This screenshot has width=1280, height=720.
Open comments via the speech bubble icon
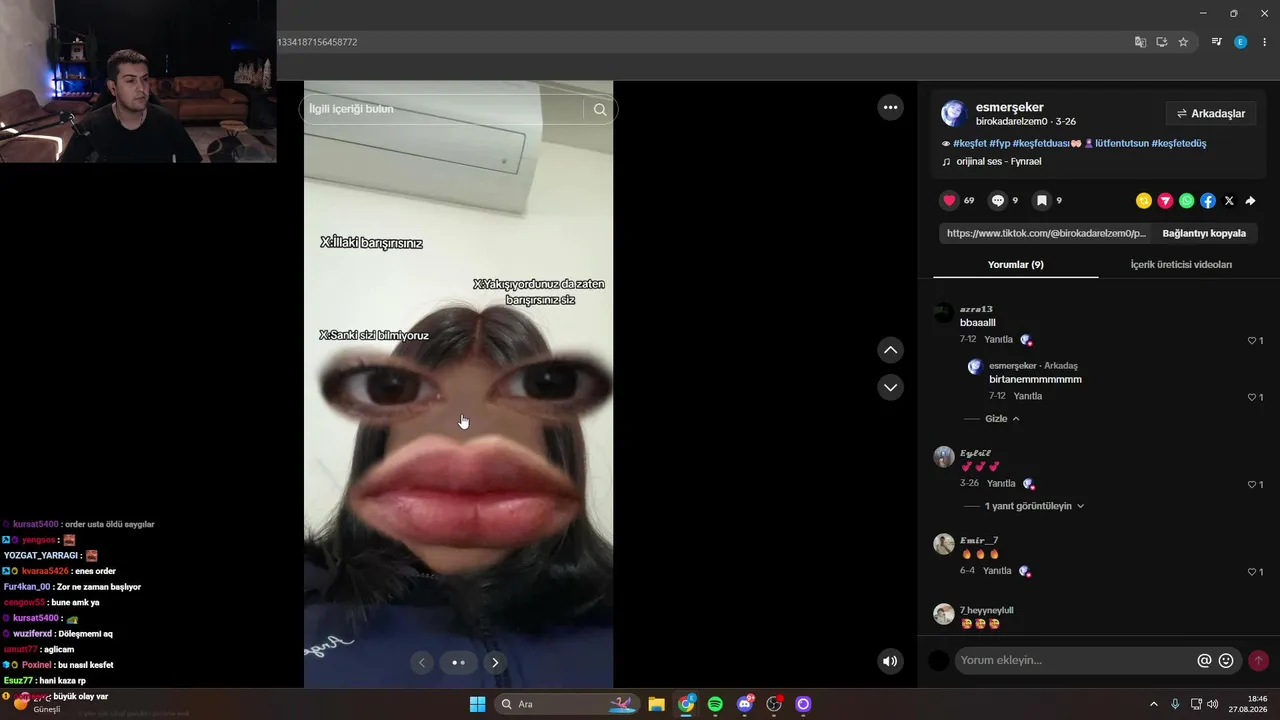coord(997,201)
